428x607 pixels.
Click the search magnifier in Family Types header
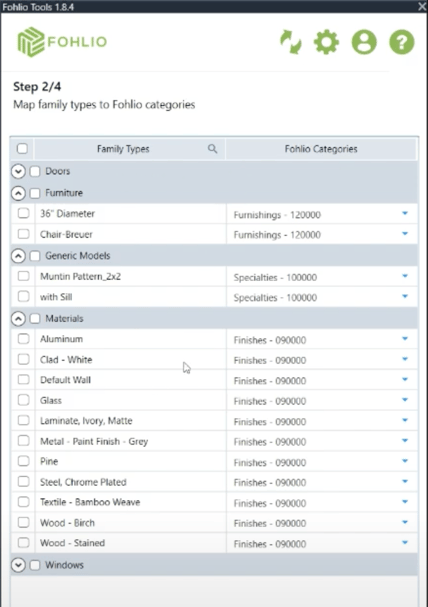click(212, 149)
